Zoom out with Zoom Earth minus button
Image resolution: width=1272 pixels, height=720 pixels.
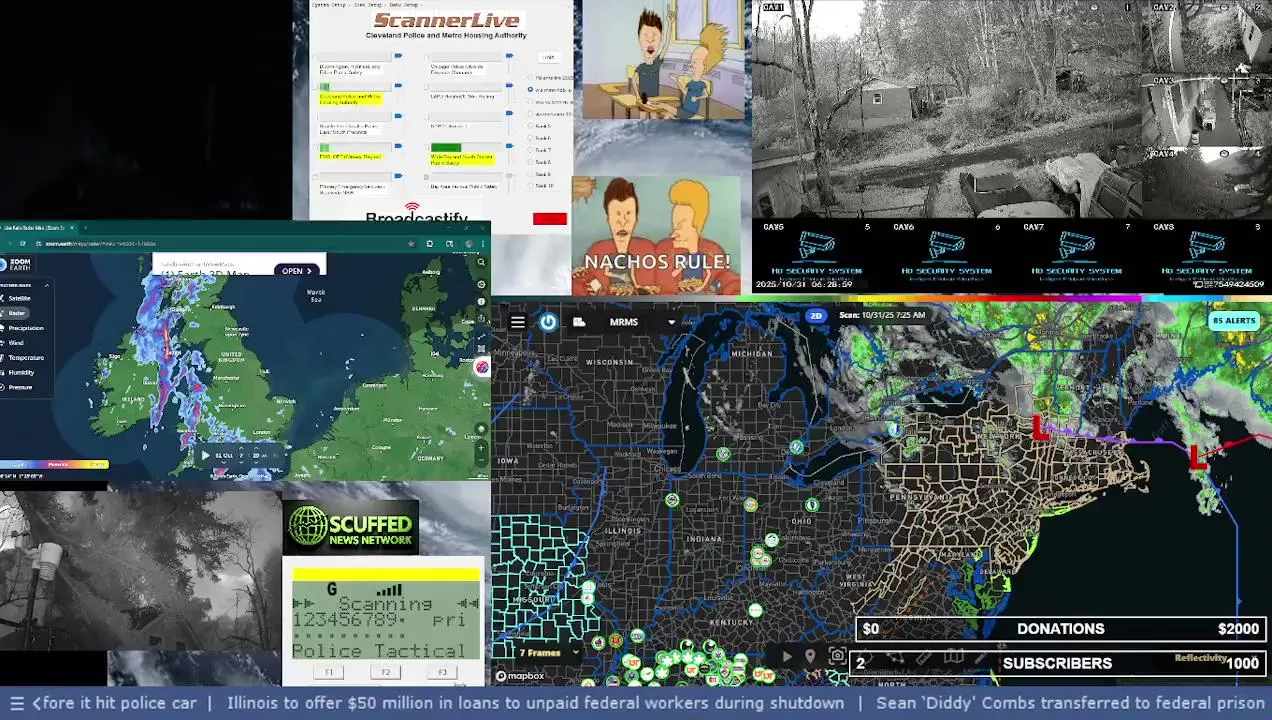[x=481, y=461]
